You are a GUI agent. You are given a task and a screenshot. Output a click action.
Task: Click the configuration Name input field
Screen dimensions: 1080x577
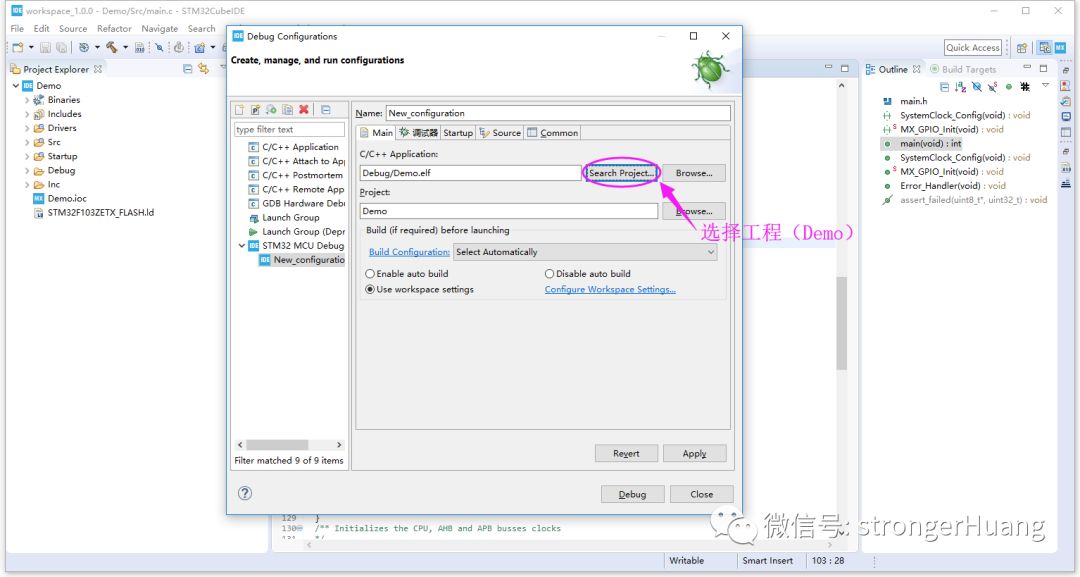pos(558,114)
